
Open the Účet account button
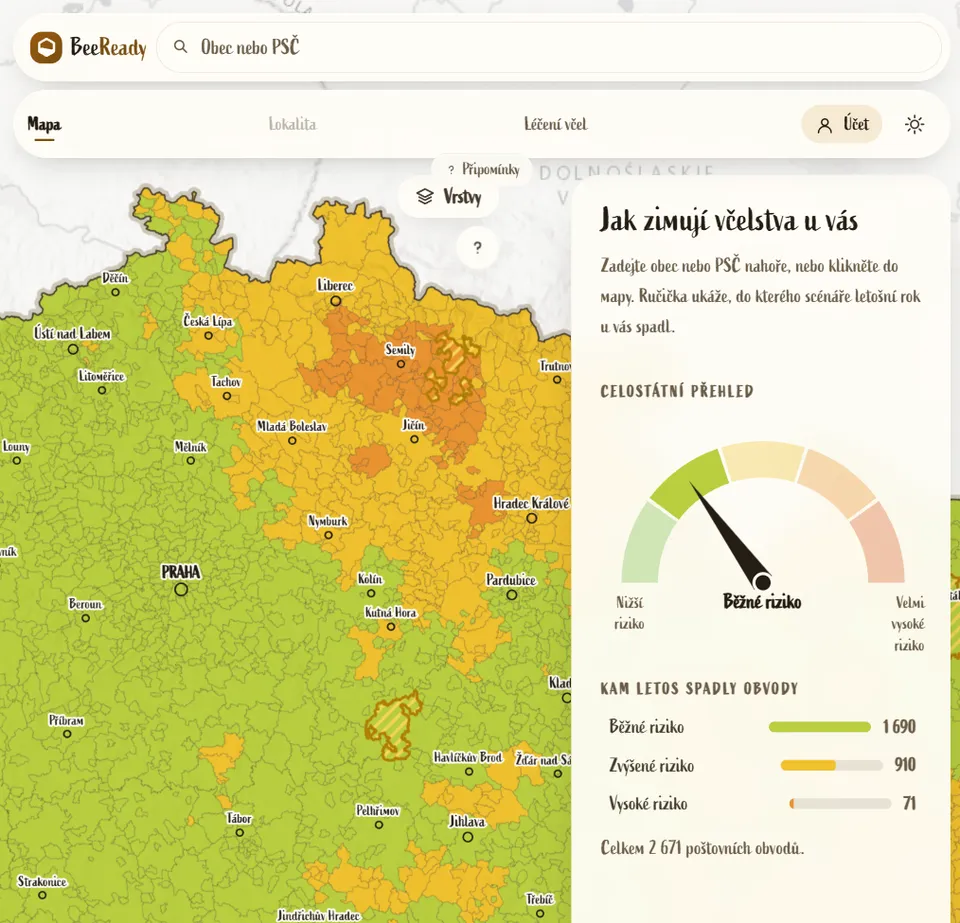coord(842,124)
